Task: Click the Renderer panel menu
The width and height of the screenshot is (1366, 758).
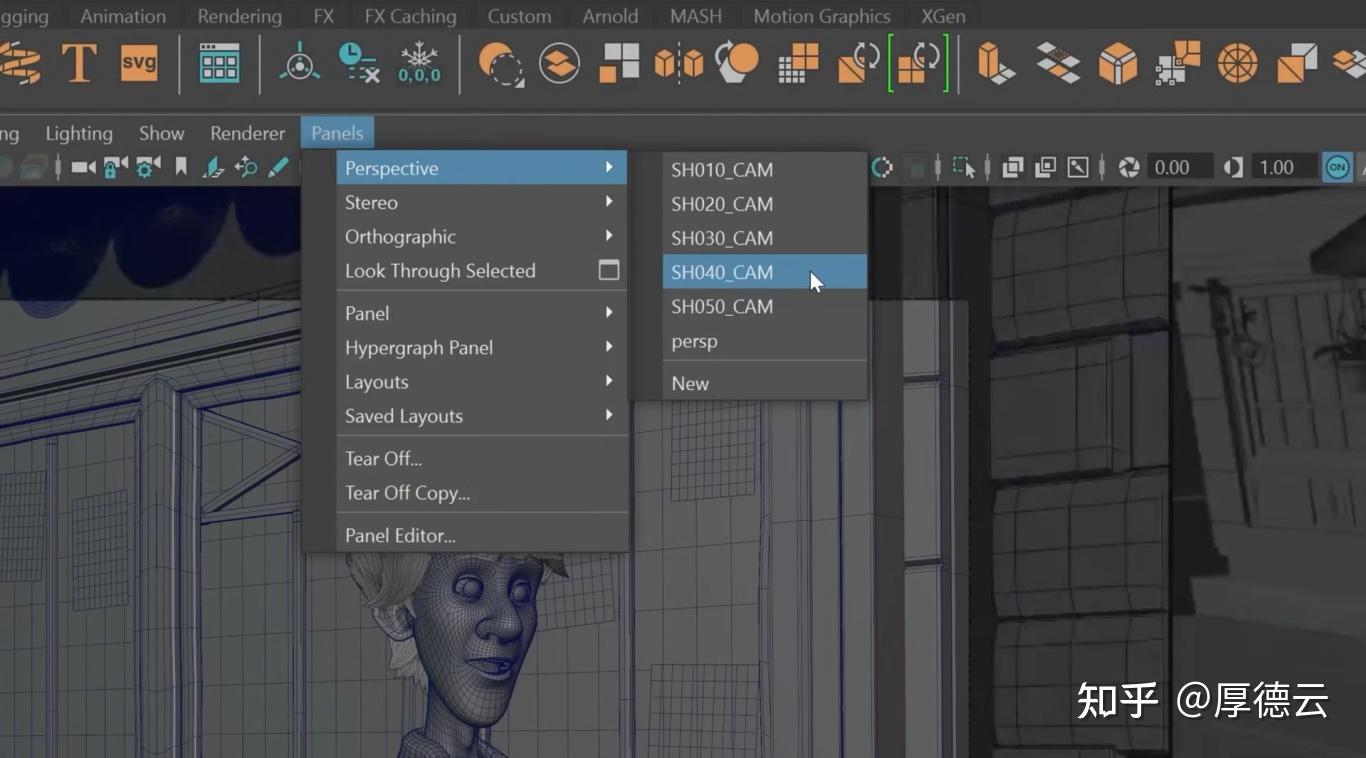Action: click(247, 132)
